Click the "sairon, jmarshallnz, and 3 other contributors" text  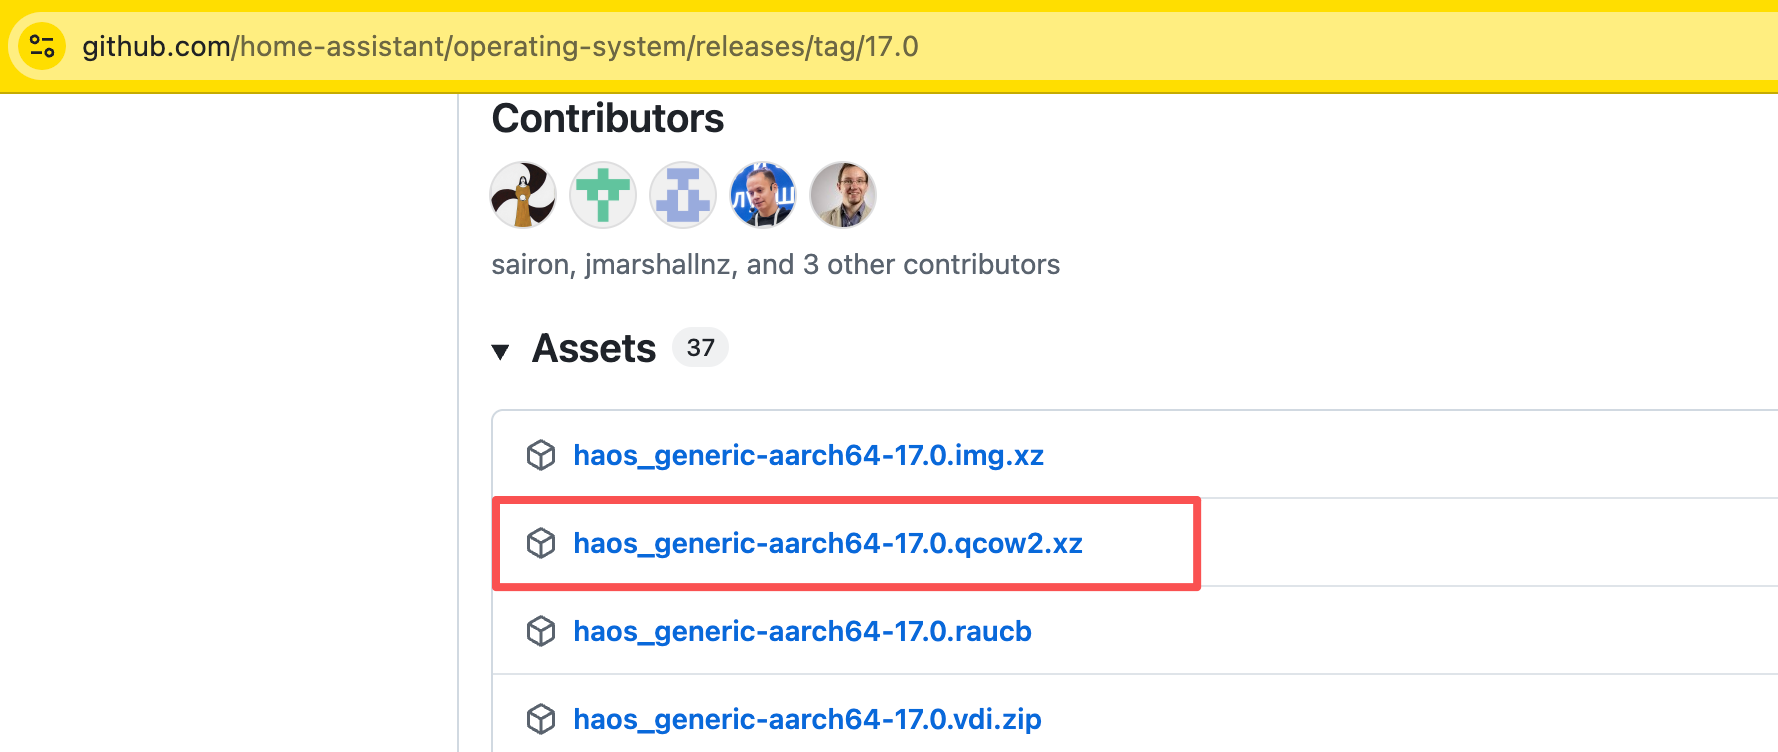(775, 264)
